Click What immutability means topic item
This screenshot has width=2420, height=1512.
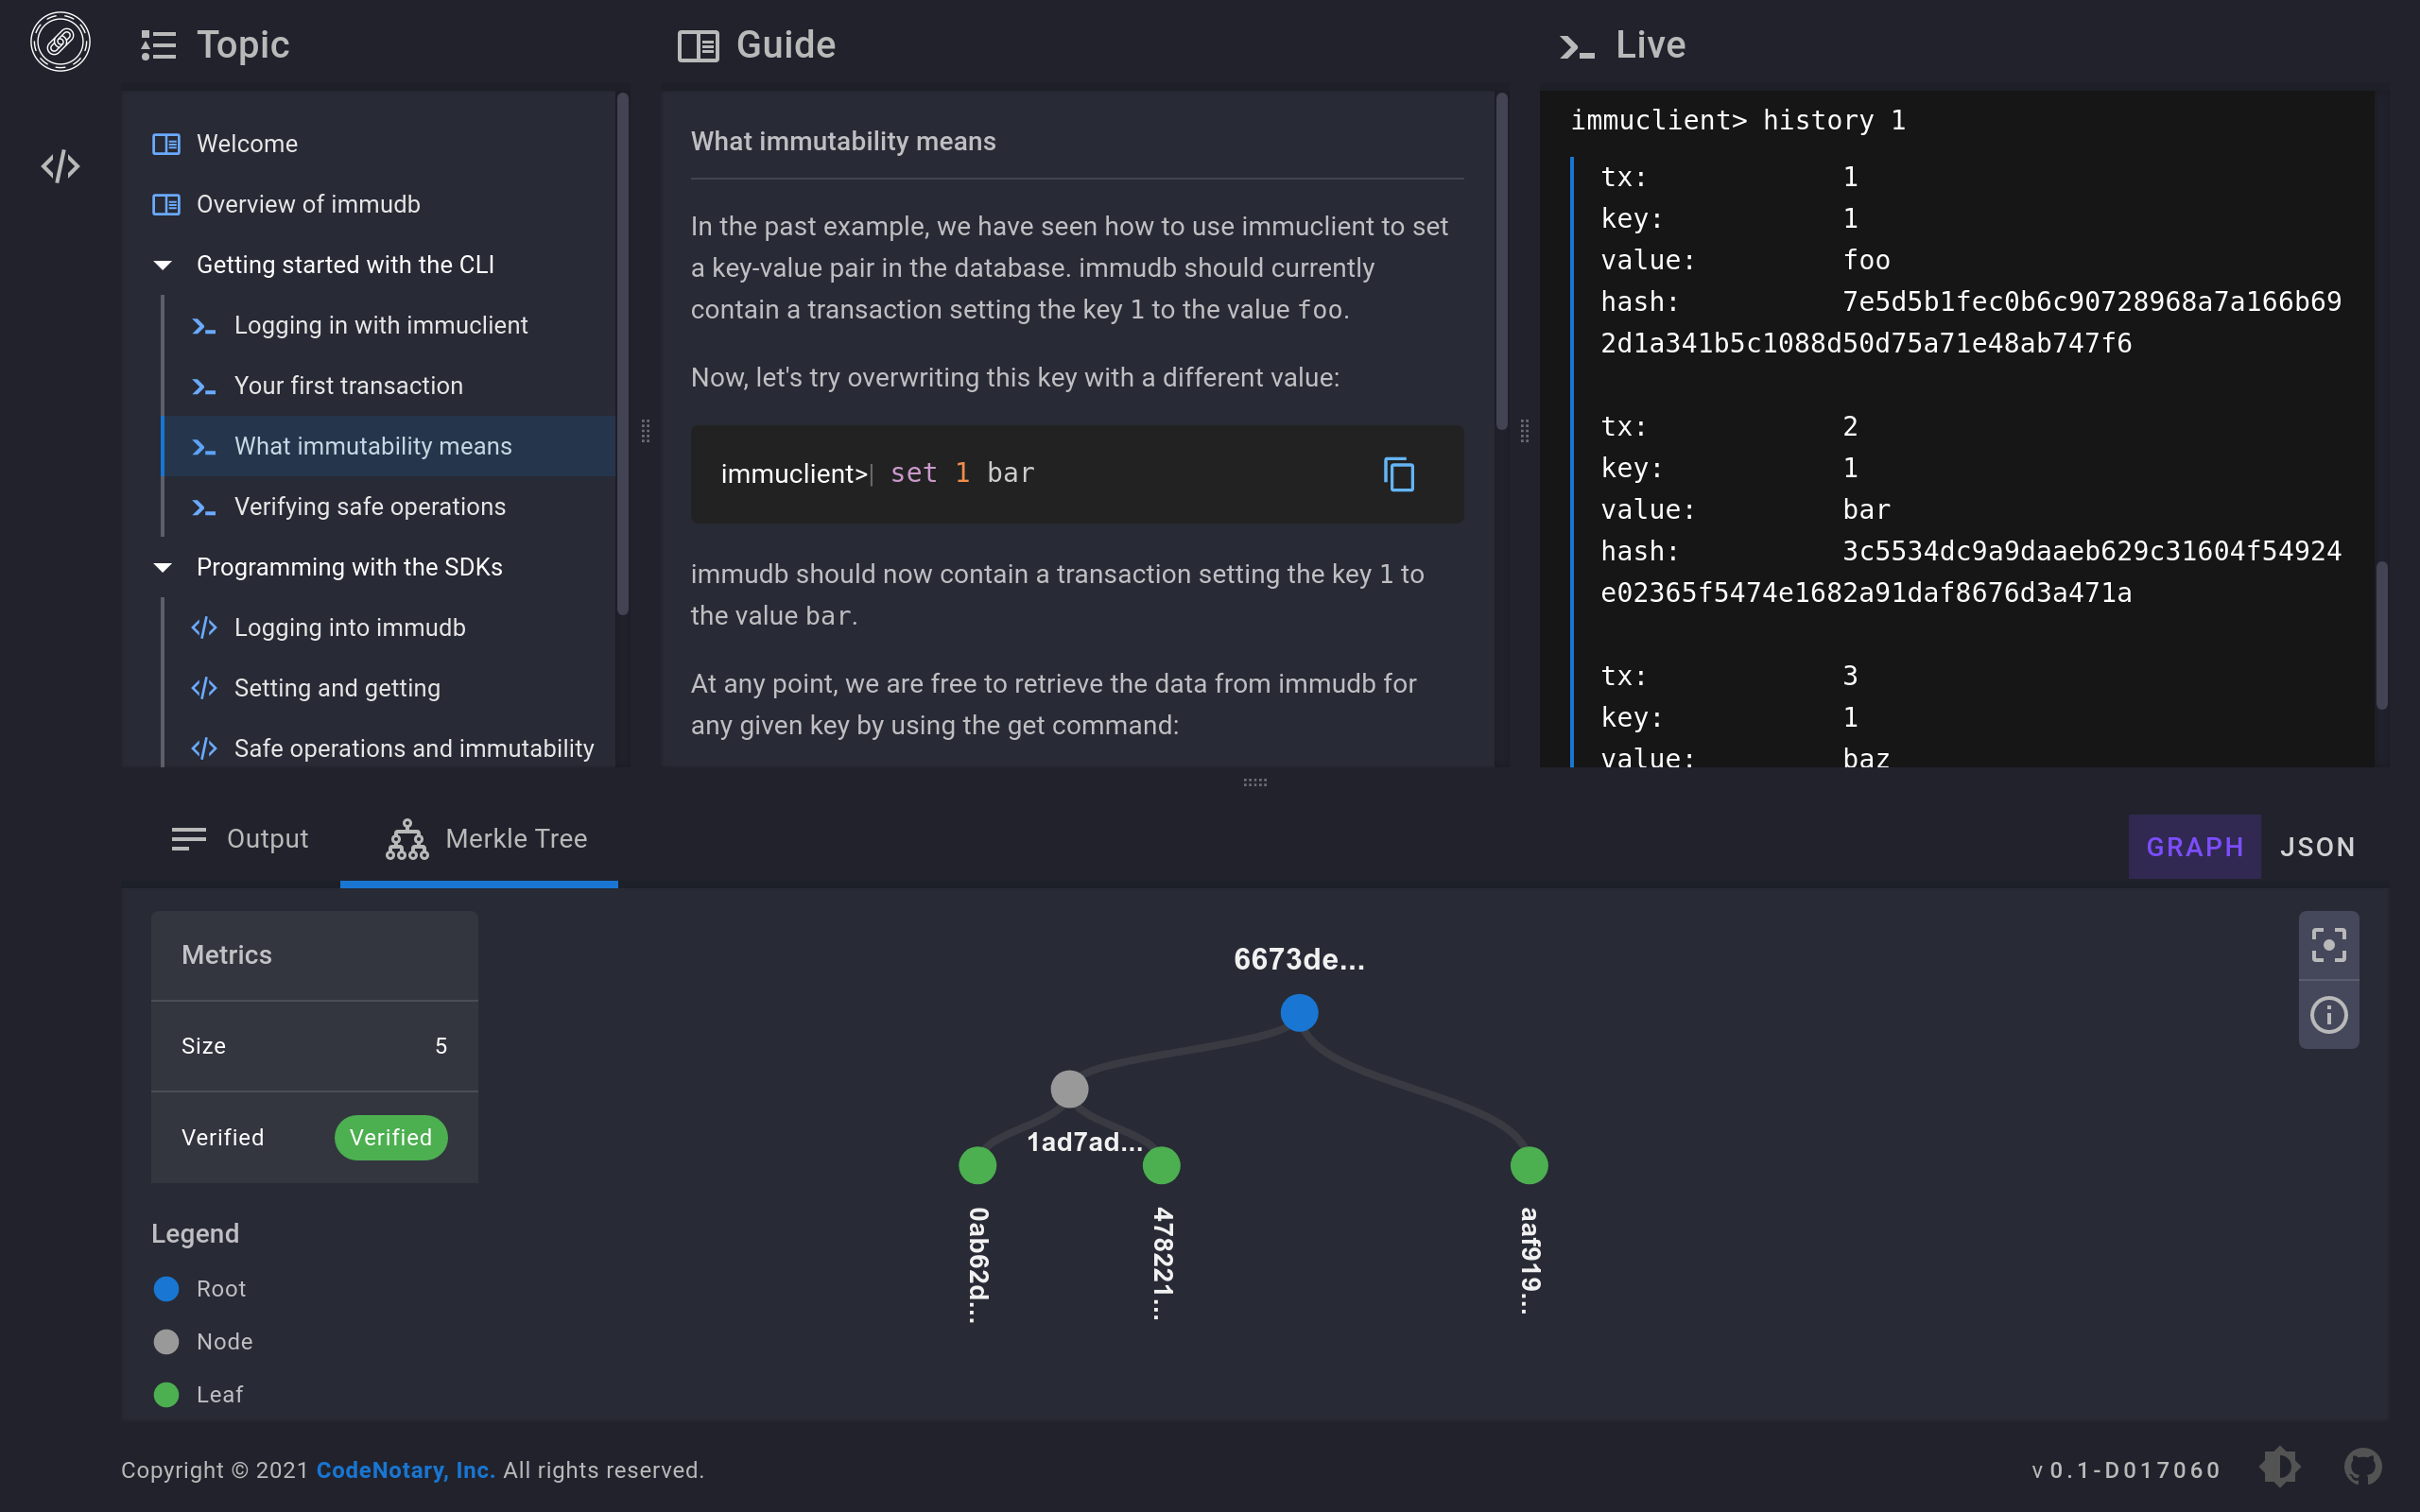(x=372, y=444)
